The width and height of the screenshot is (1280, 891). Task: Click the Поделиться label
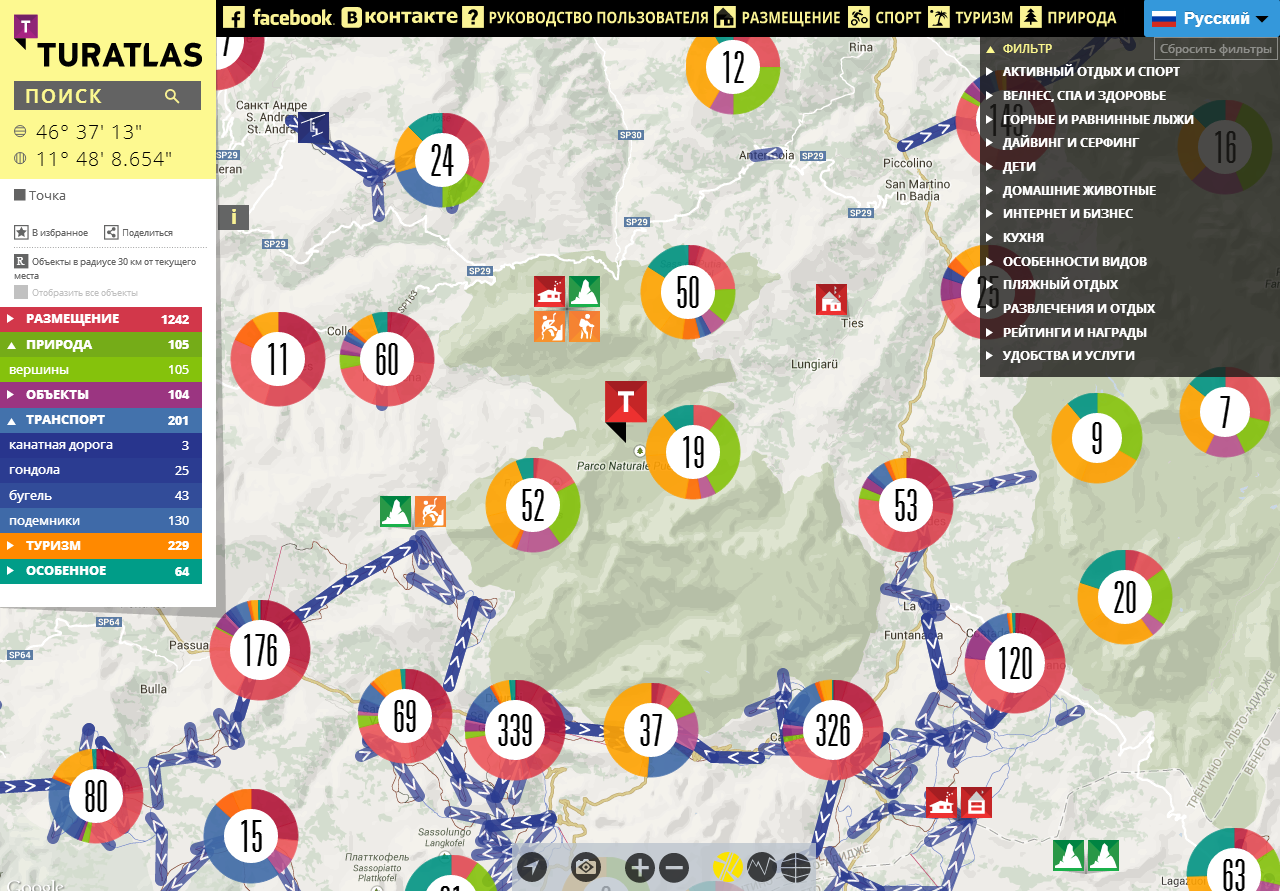(x=148, y=233)
